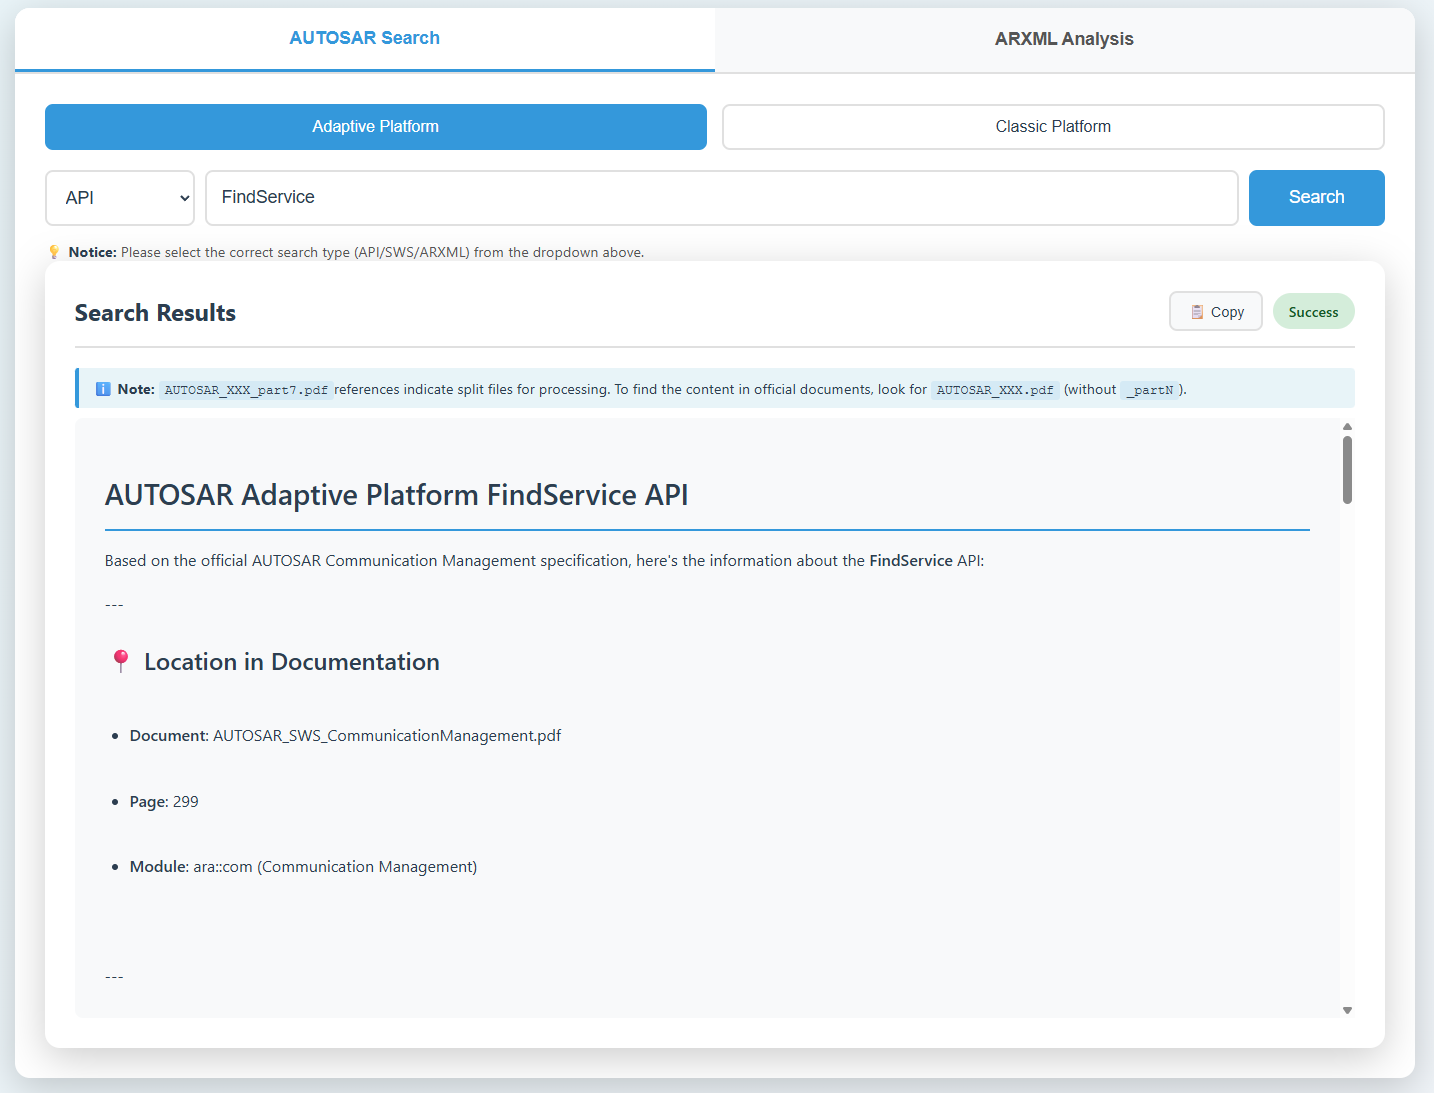Viewport: 1434px width, 1093px height.
Task: Expand the API search type dropdown
Action: point(120,198)
